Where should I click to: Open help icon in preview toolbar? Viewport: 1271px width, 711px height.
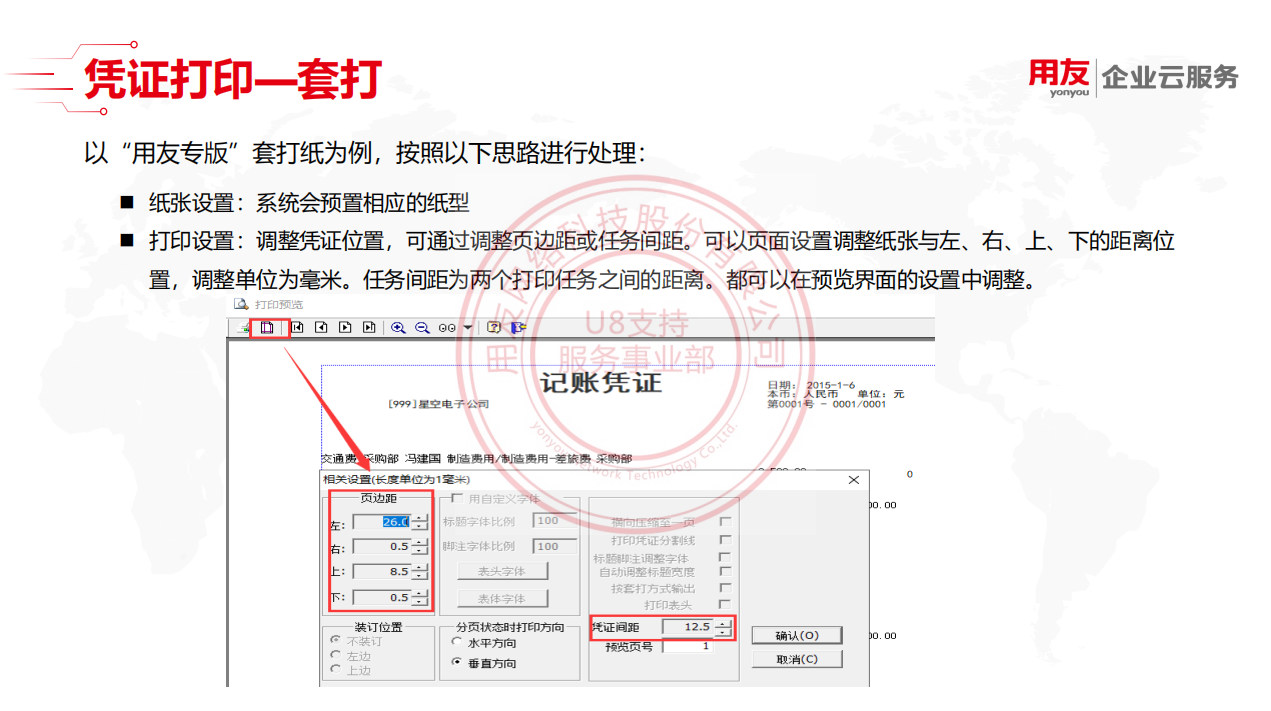click(x=493, y=327)
